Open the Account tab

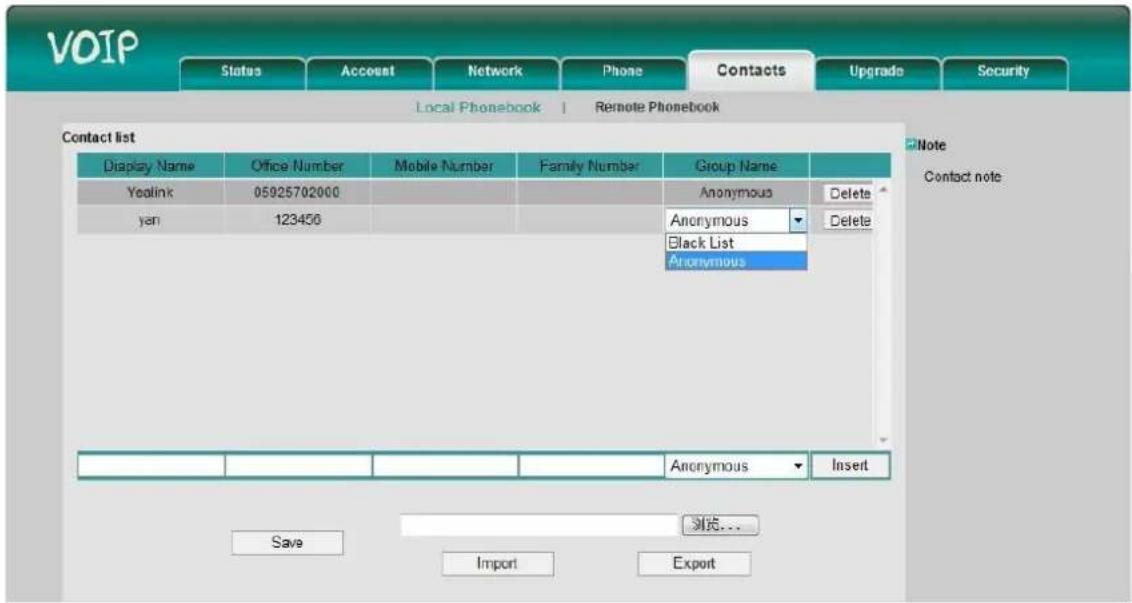tap(368, 71)
